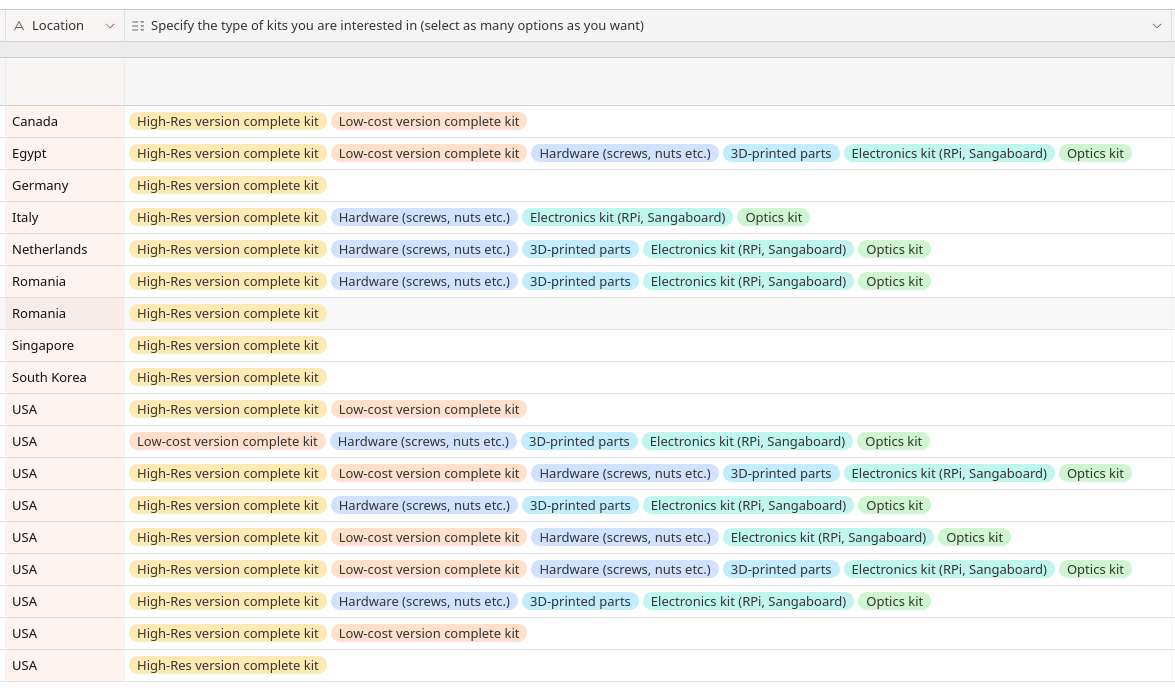Expand the kit types column header menu
The height and width of the screenshot is (699, 1175).
pos(1158,26)
